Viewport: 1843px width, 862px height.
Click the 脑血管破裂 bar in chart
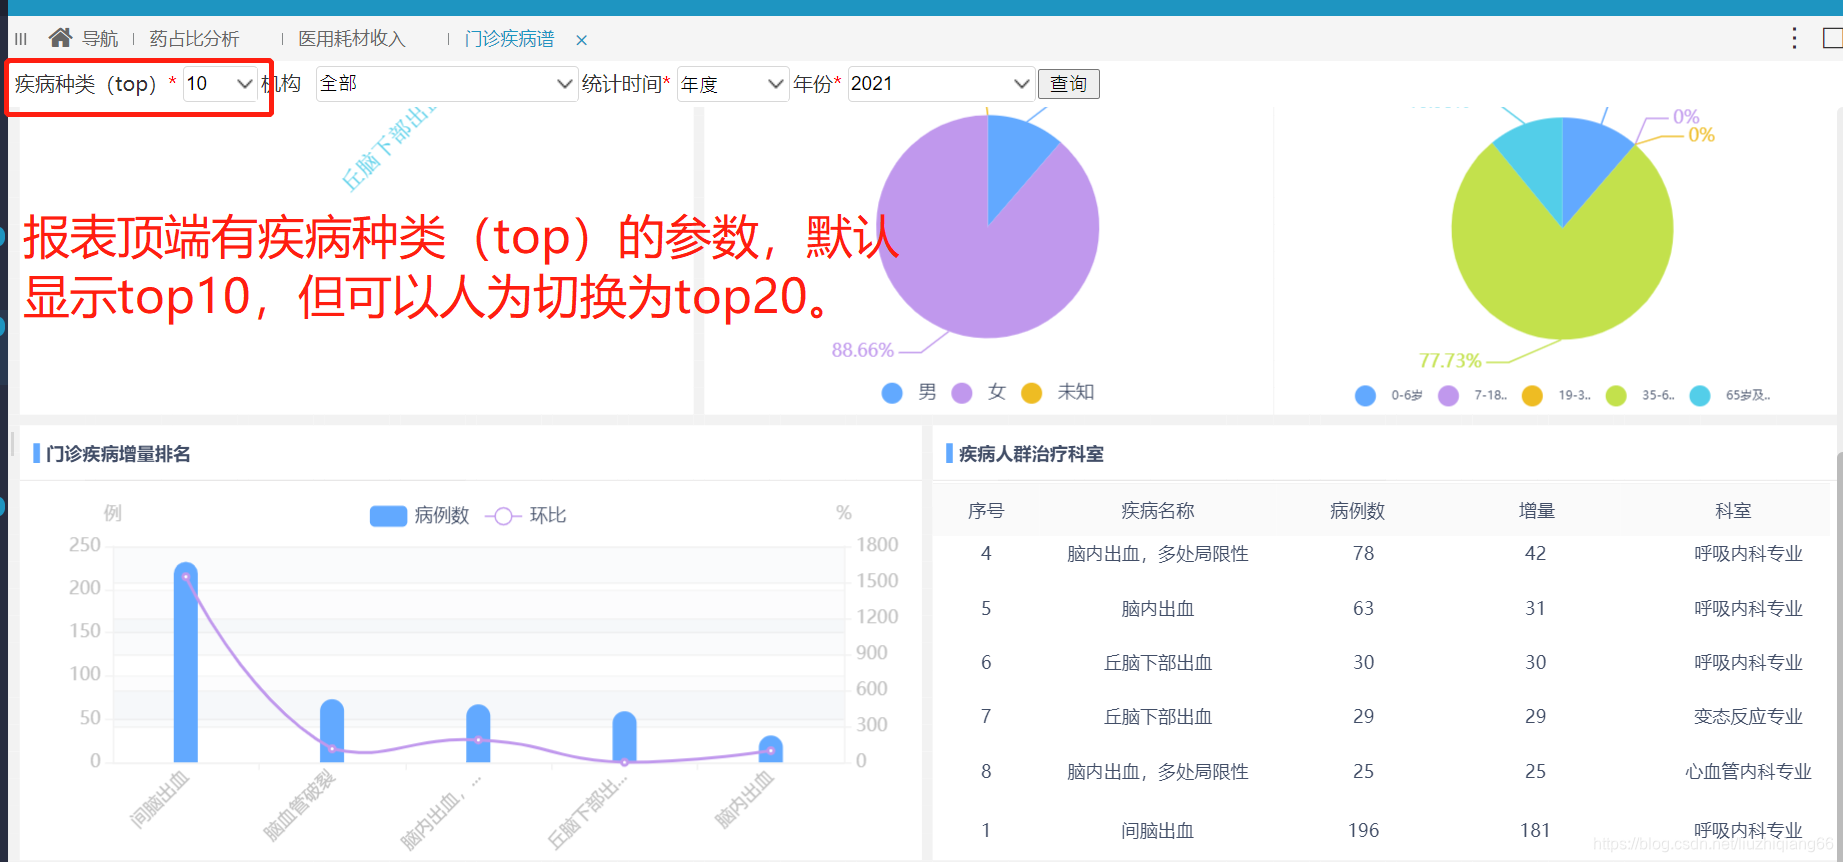point(332,731)
